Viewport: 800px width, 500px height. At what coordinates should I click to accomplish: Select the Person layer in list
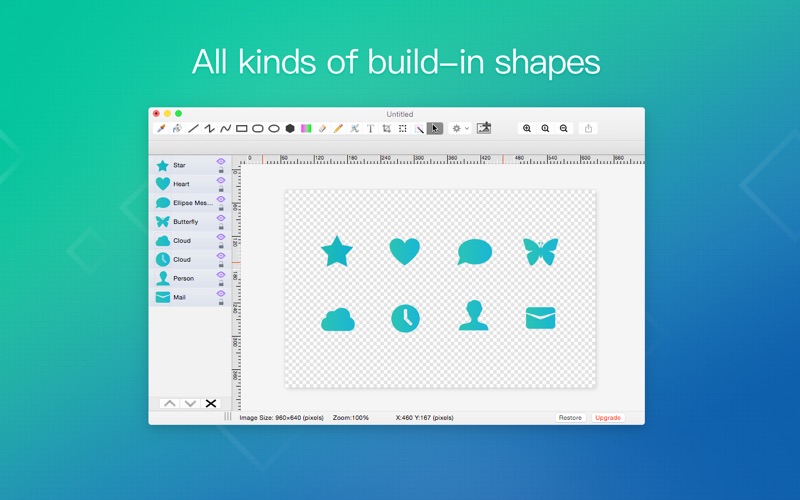[x=184, y=278]
